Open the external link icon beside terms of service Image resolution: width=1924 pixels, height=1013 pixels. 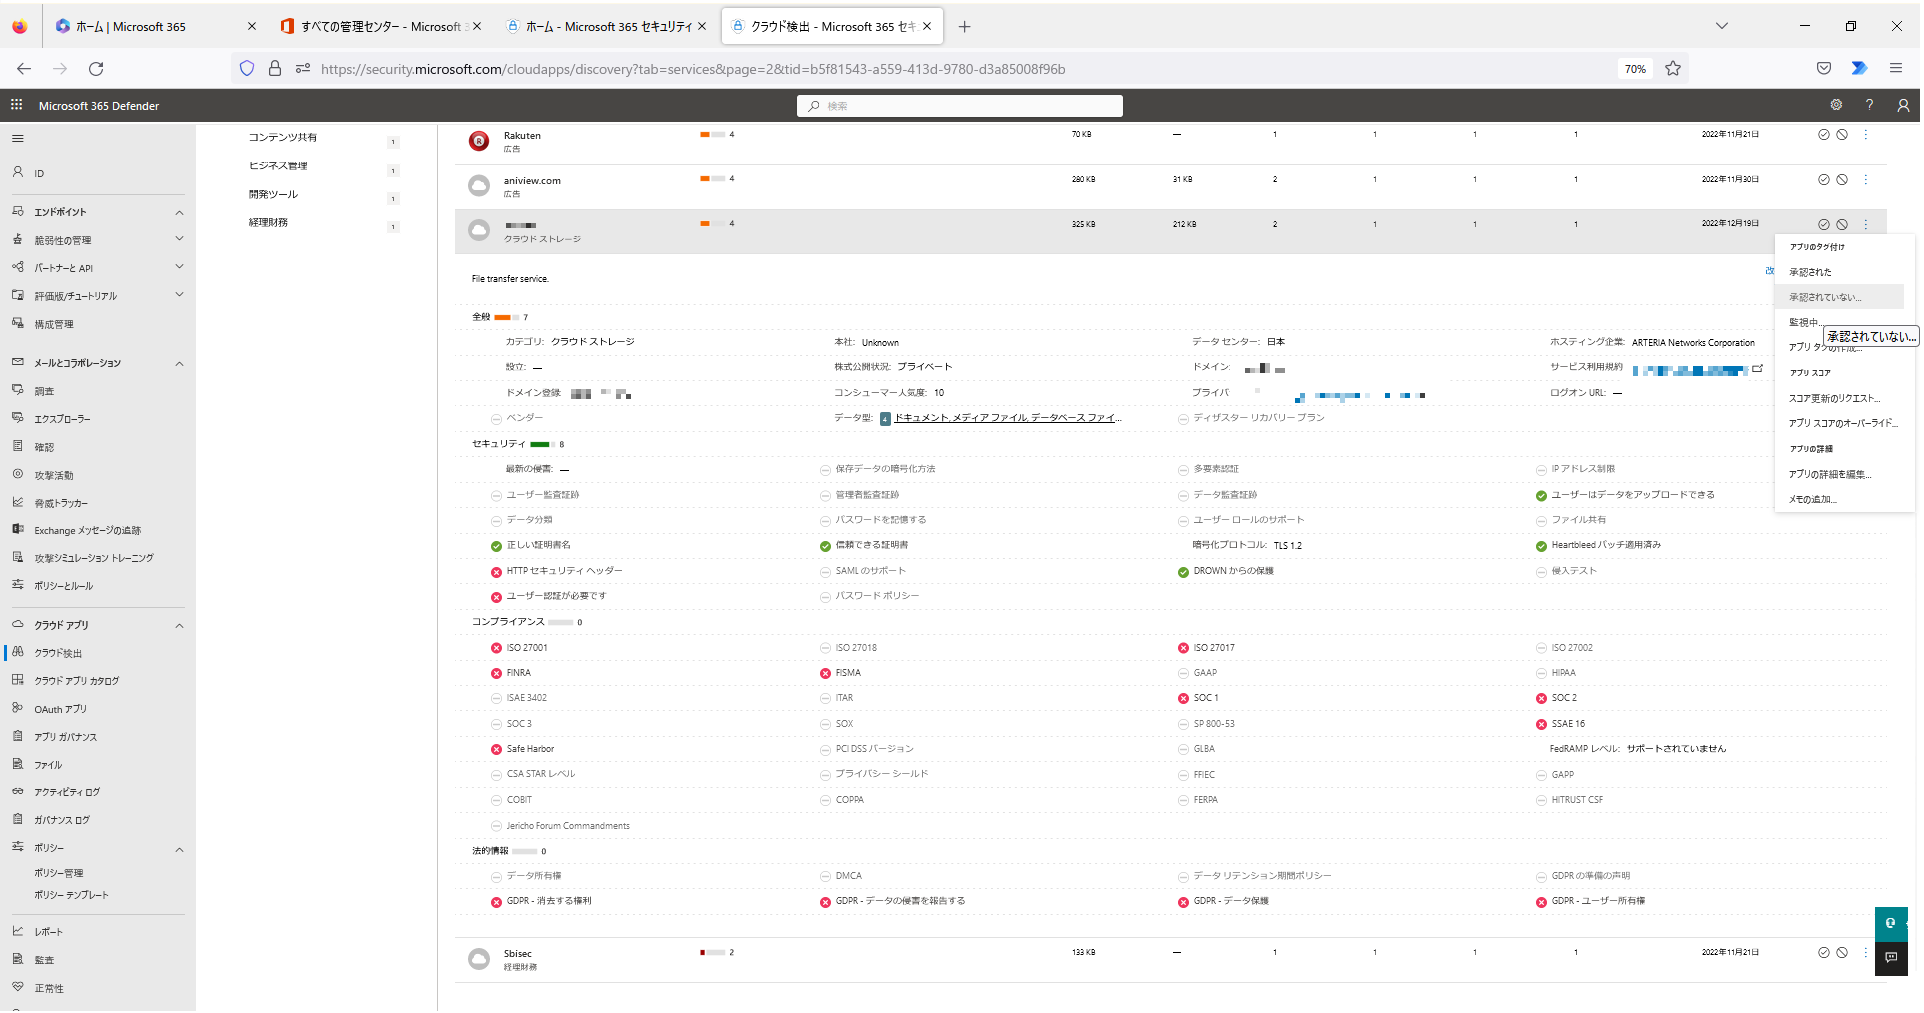click(x=1757, y=369)
